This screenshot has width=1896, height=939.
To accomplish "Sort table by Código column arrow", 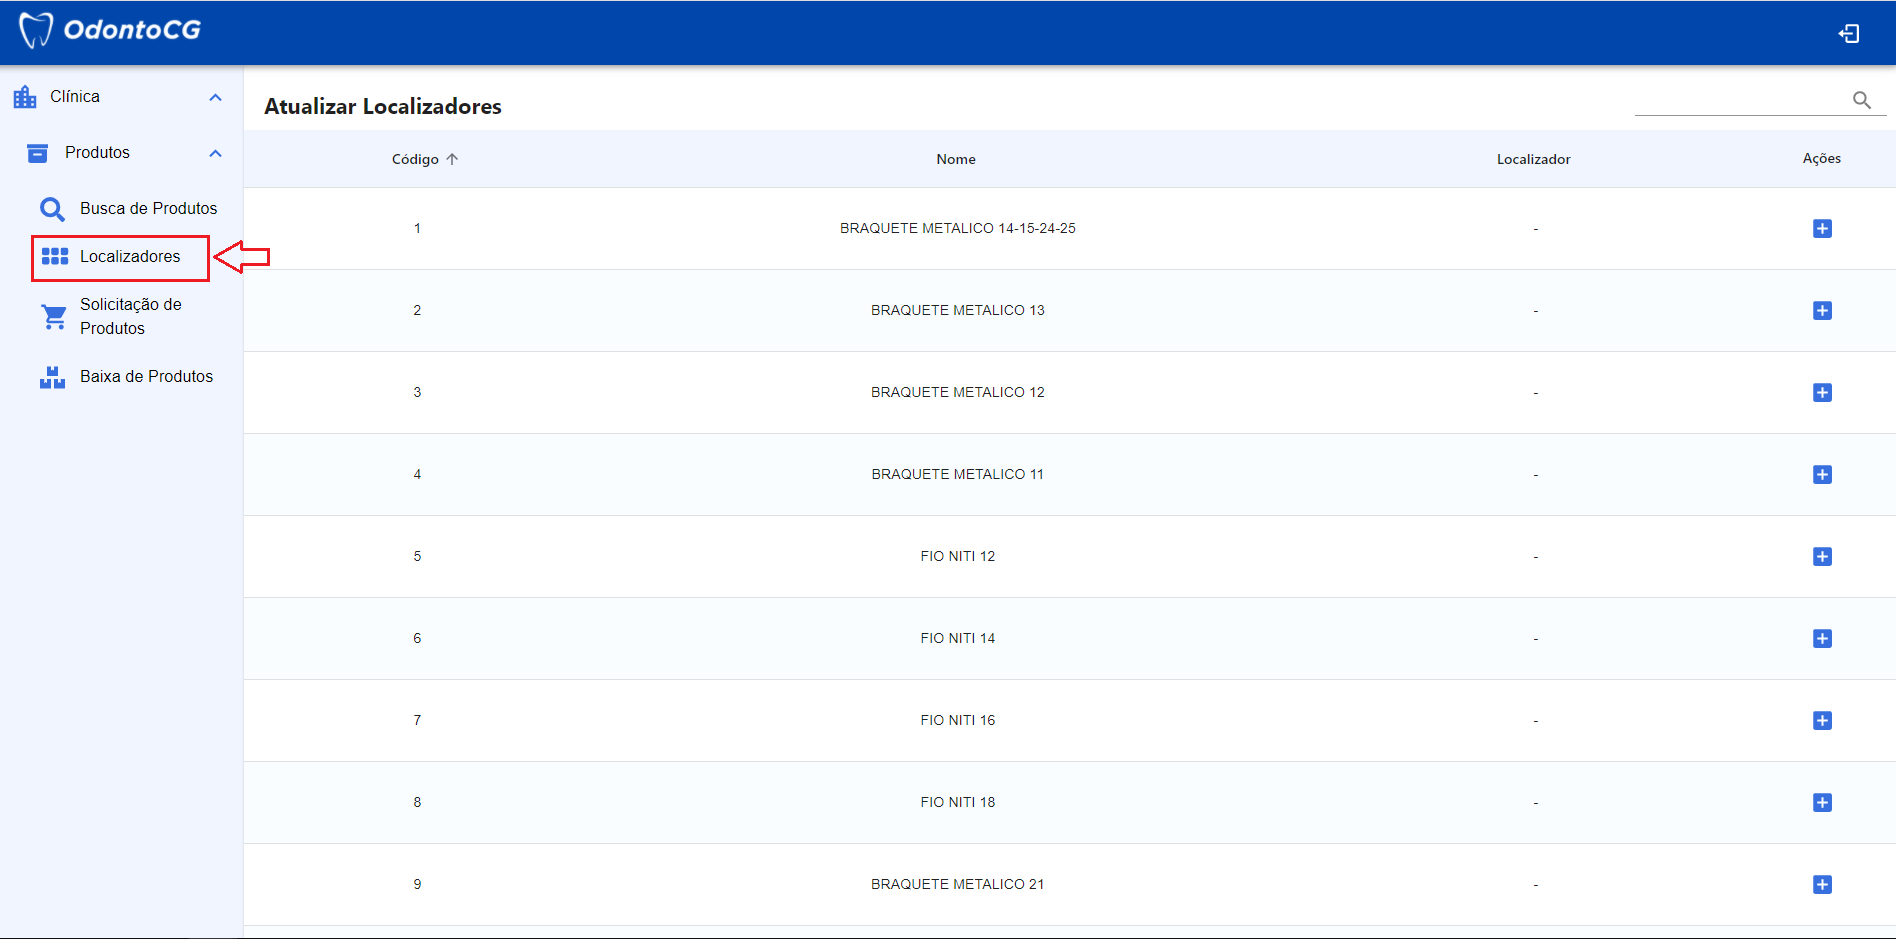I will click(x=452, y=159).
